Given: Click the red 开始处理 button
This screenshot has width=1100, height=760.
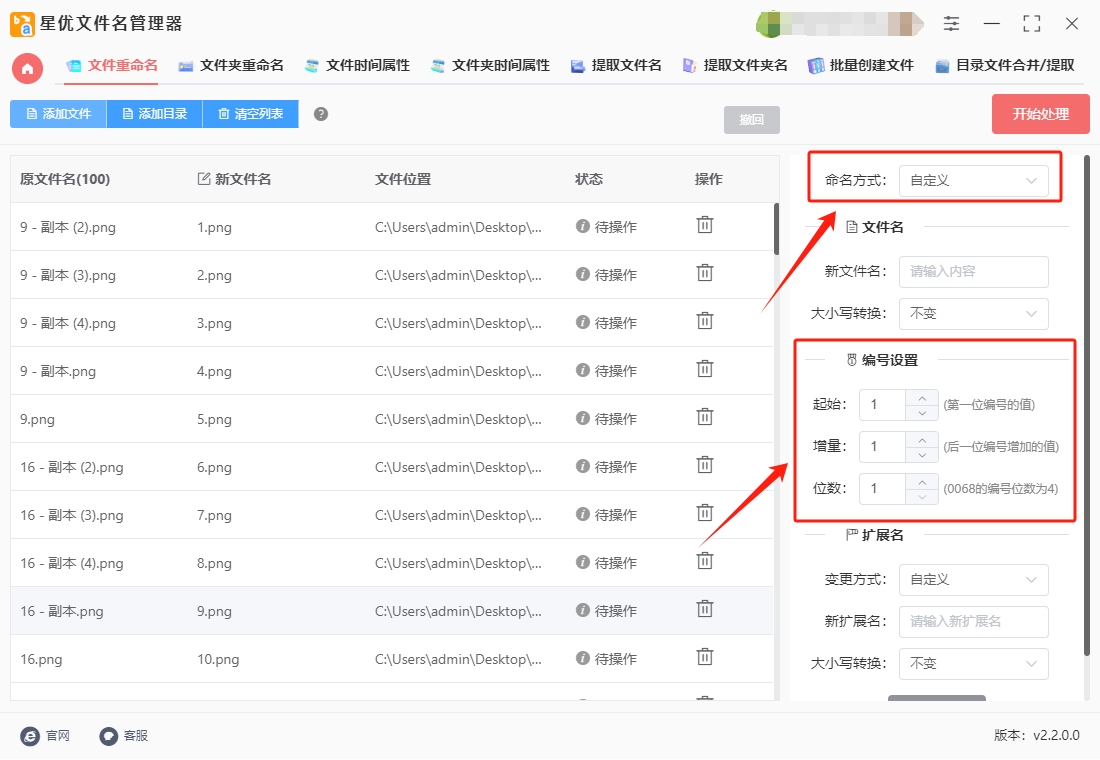Looking at the screenshot, I should tap(1040, 114).
